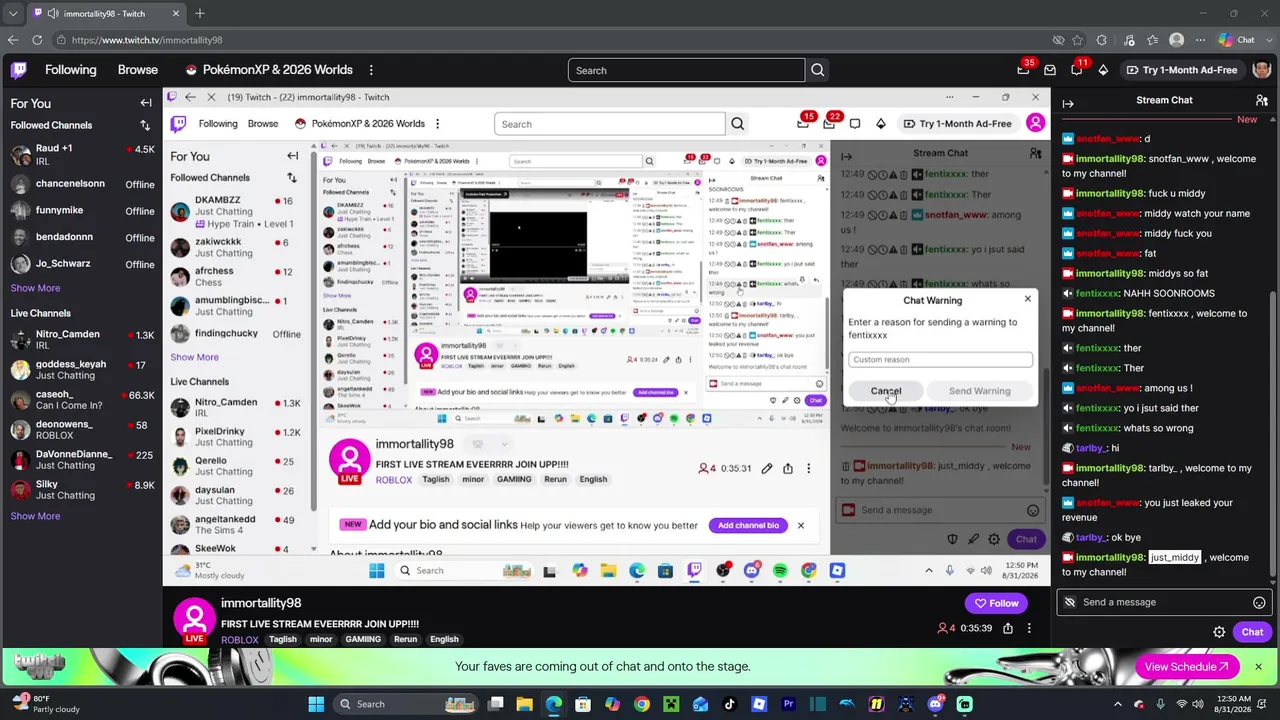Open notifications with 11 badge
1280x720 pixels.
(x=1077, y=70)
